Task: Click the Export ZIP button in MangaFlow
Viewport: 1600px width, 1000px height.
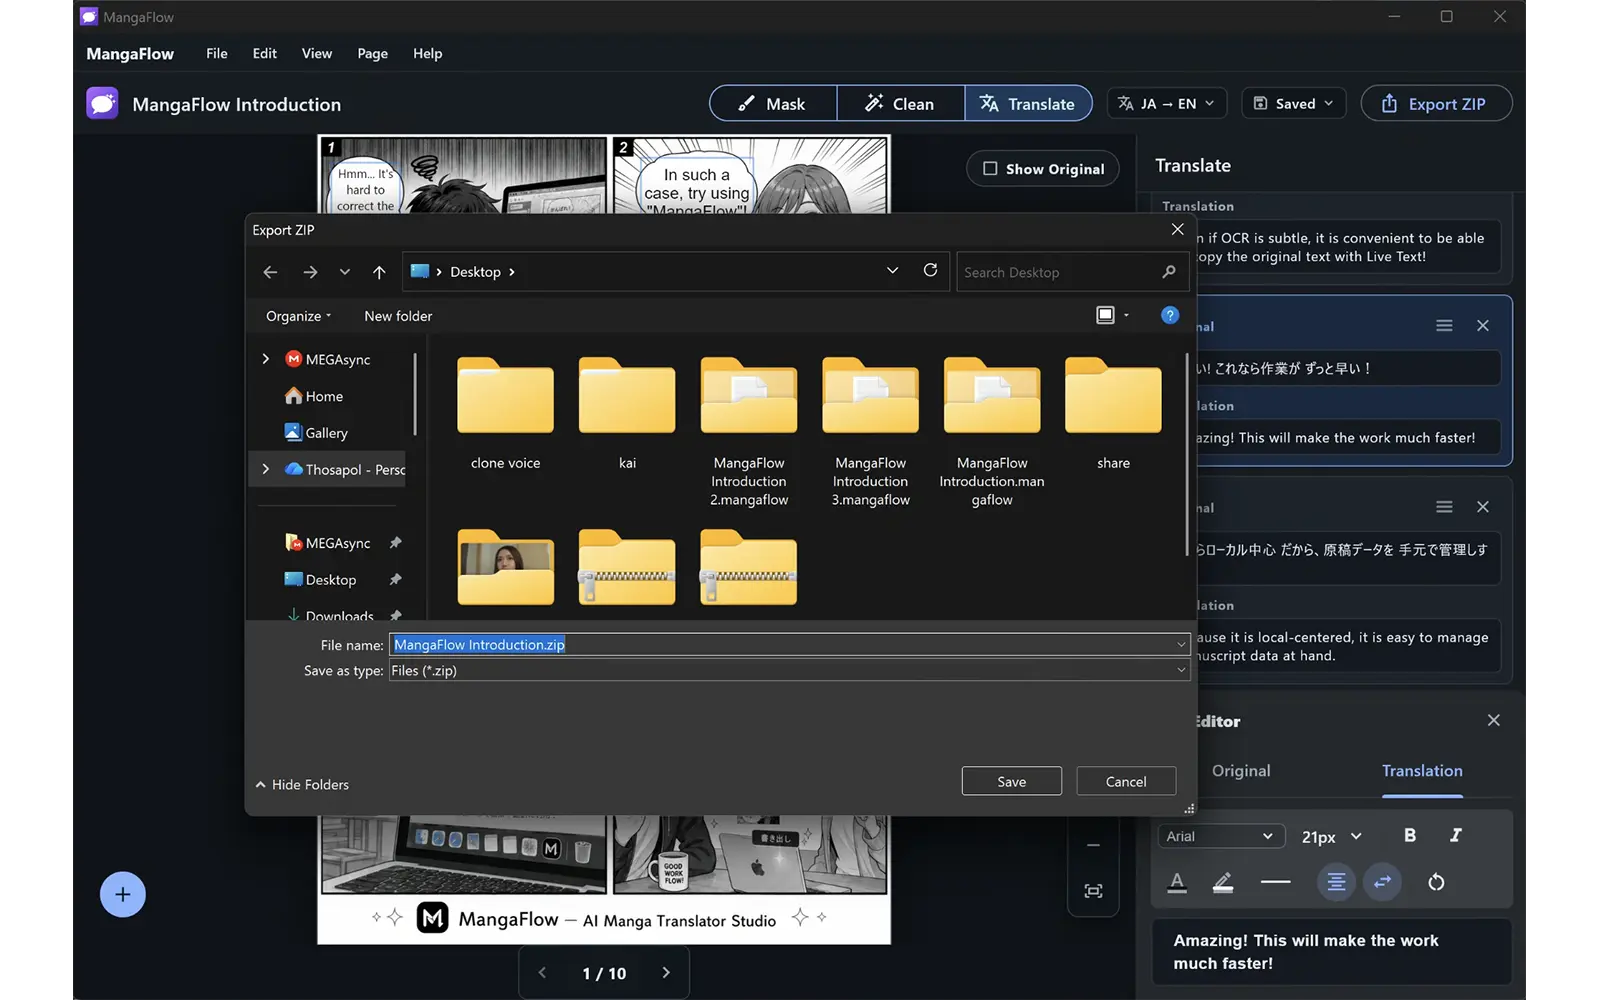Action: [x=1436, y=104]
